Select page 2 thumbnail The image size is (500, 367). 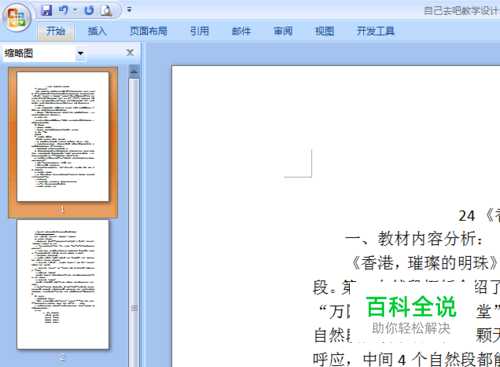[63, 284]
